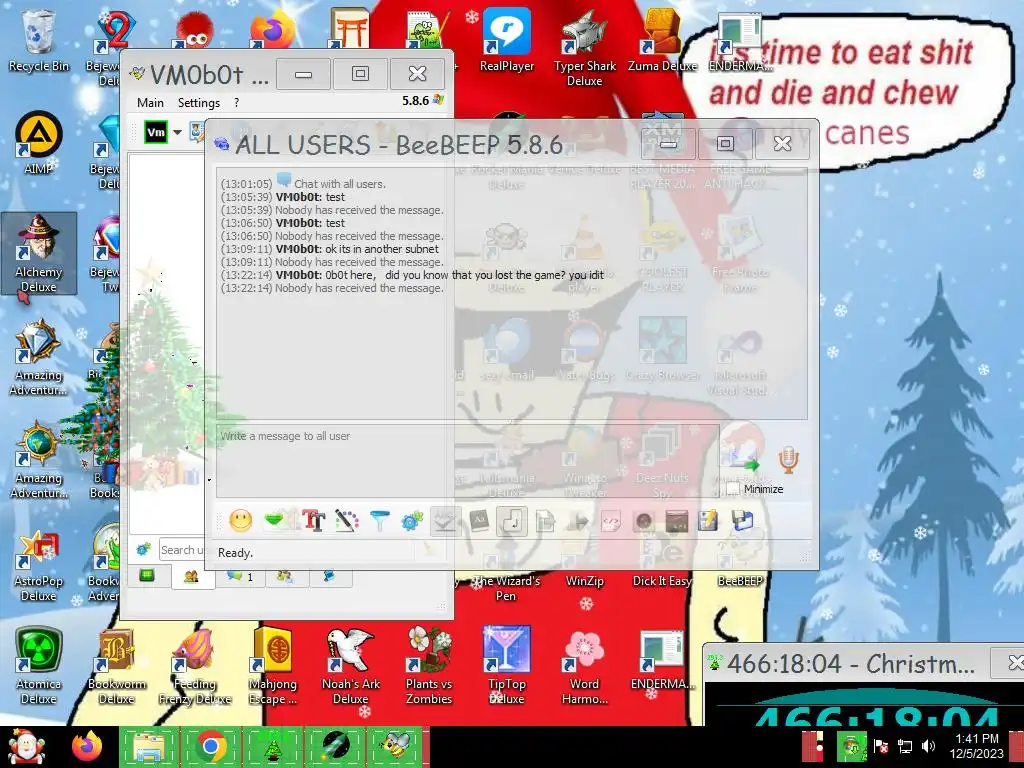
Task: Click the edit profile icon beside the Vm dropdown
Action: [x=197, y=132]
